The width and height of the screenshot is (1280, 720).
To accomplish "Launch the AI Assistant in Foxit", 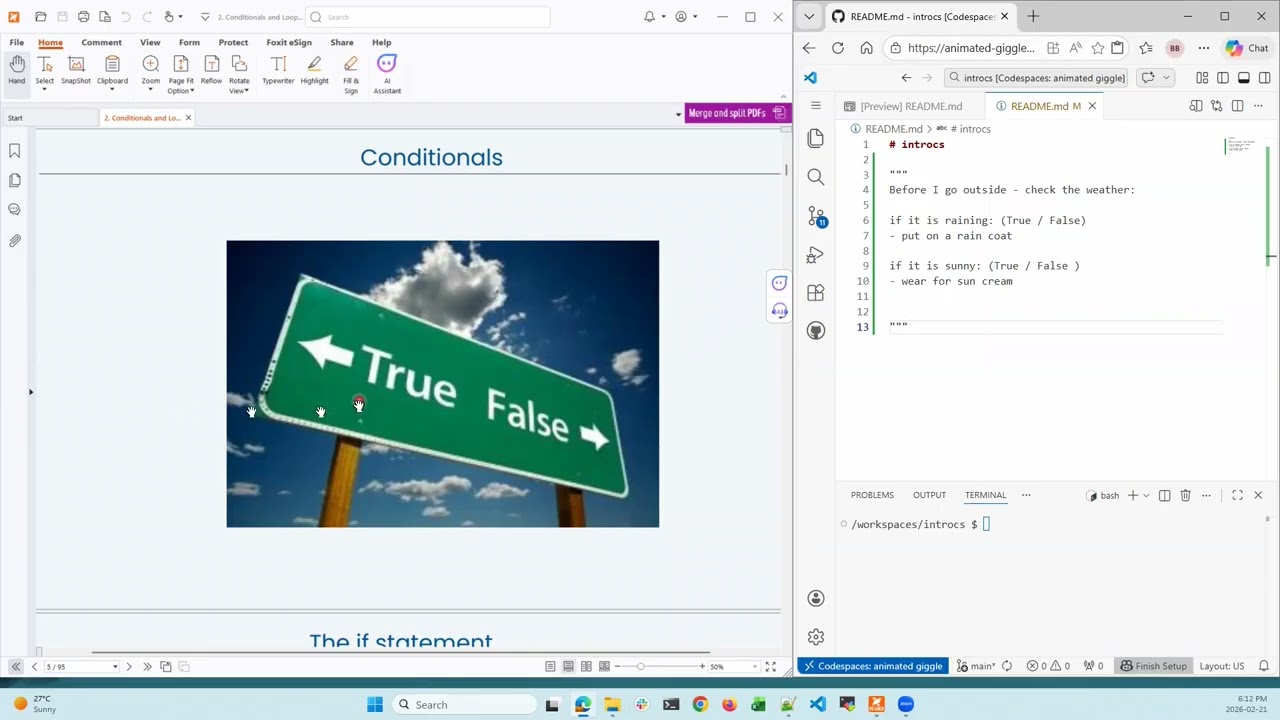I will pos(387,75).
